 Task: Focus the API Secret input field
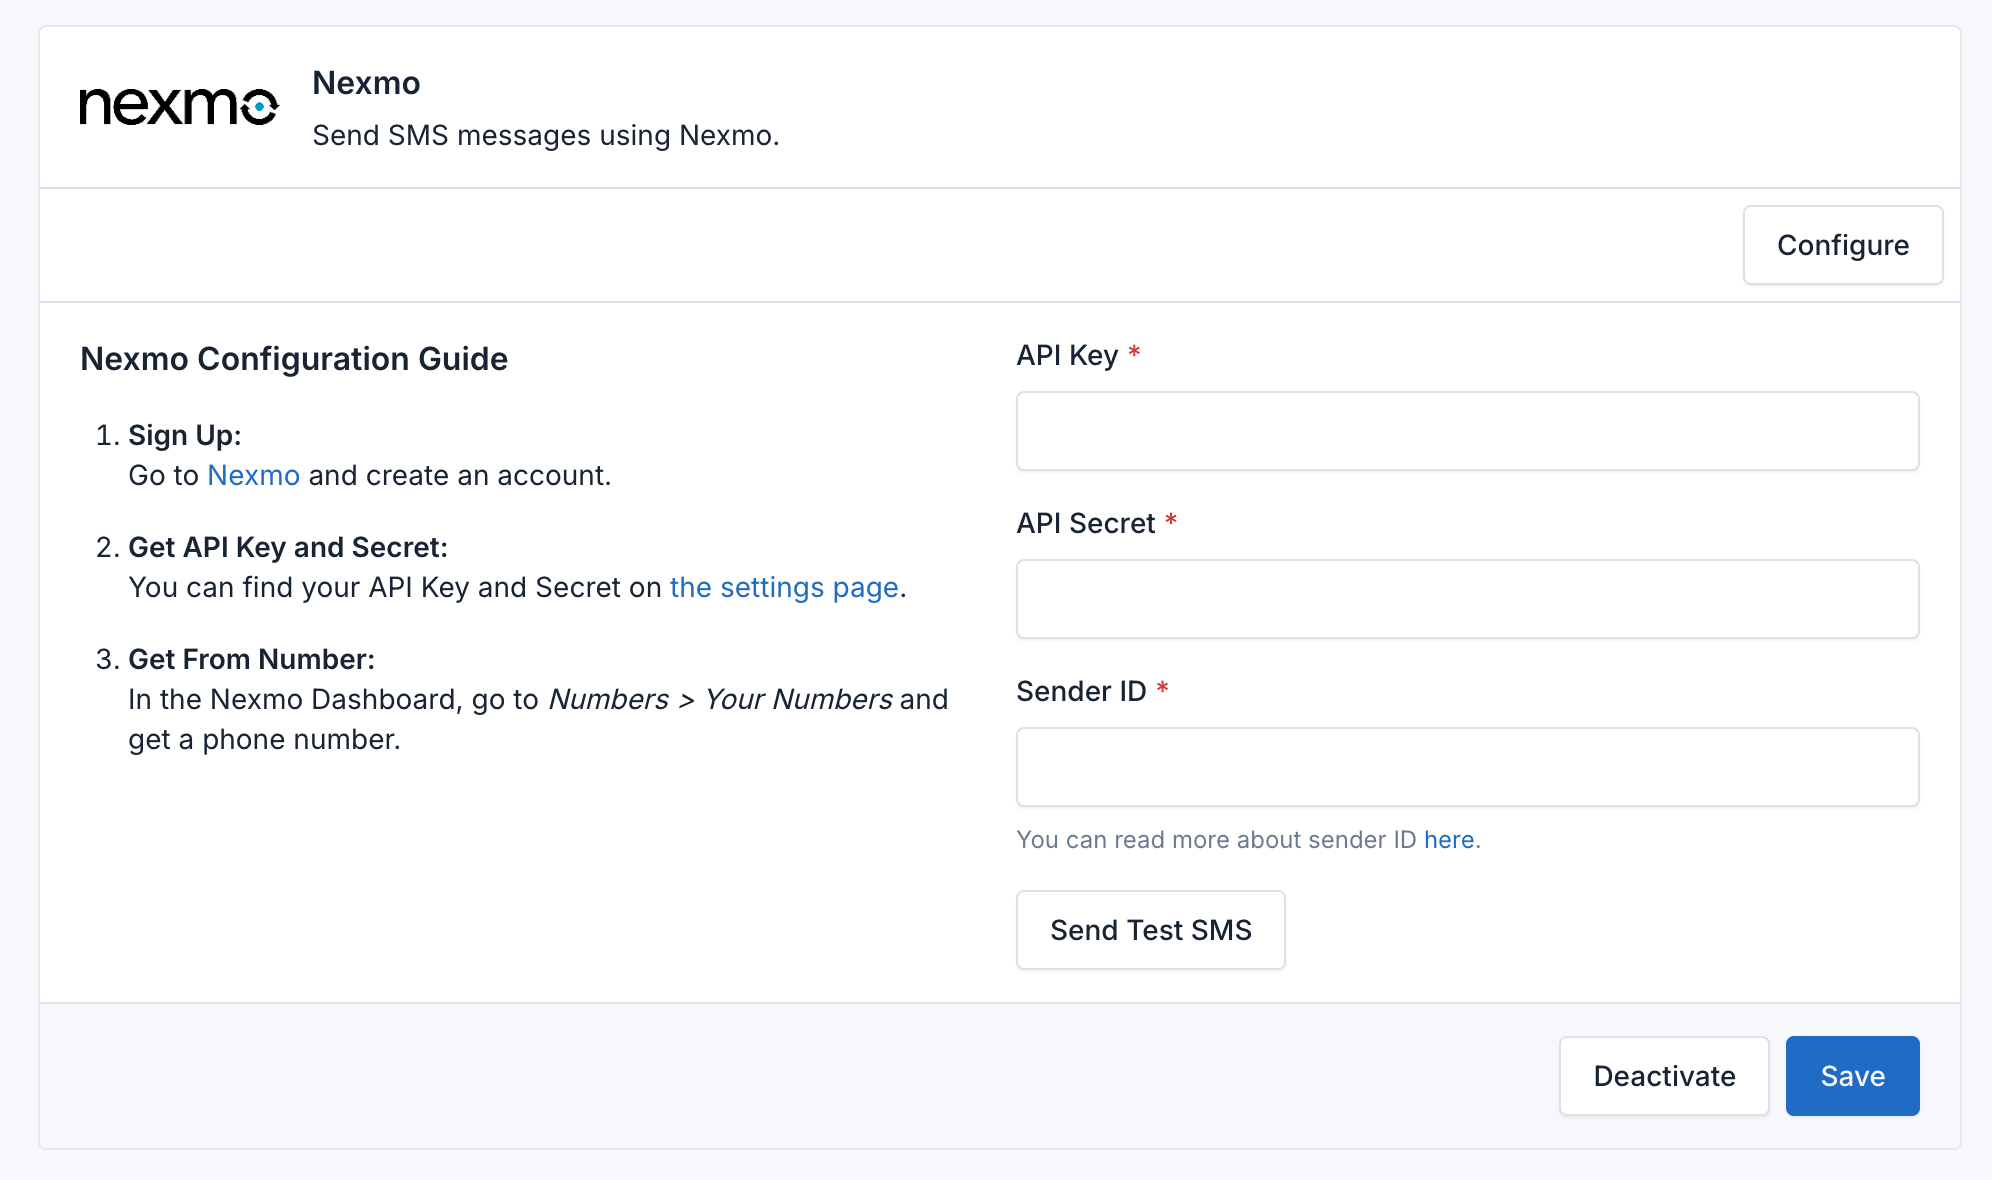point(1467,599)
